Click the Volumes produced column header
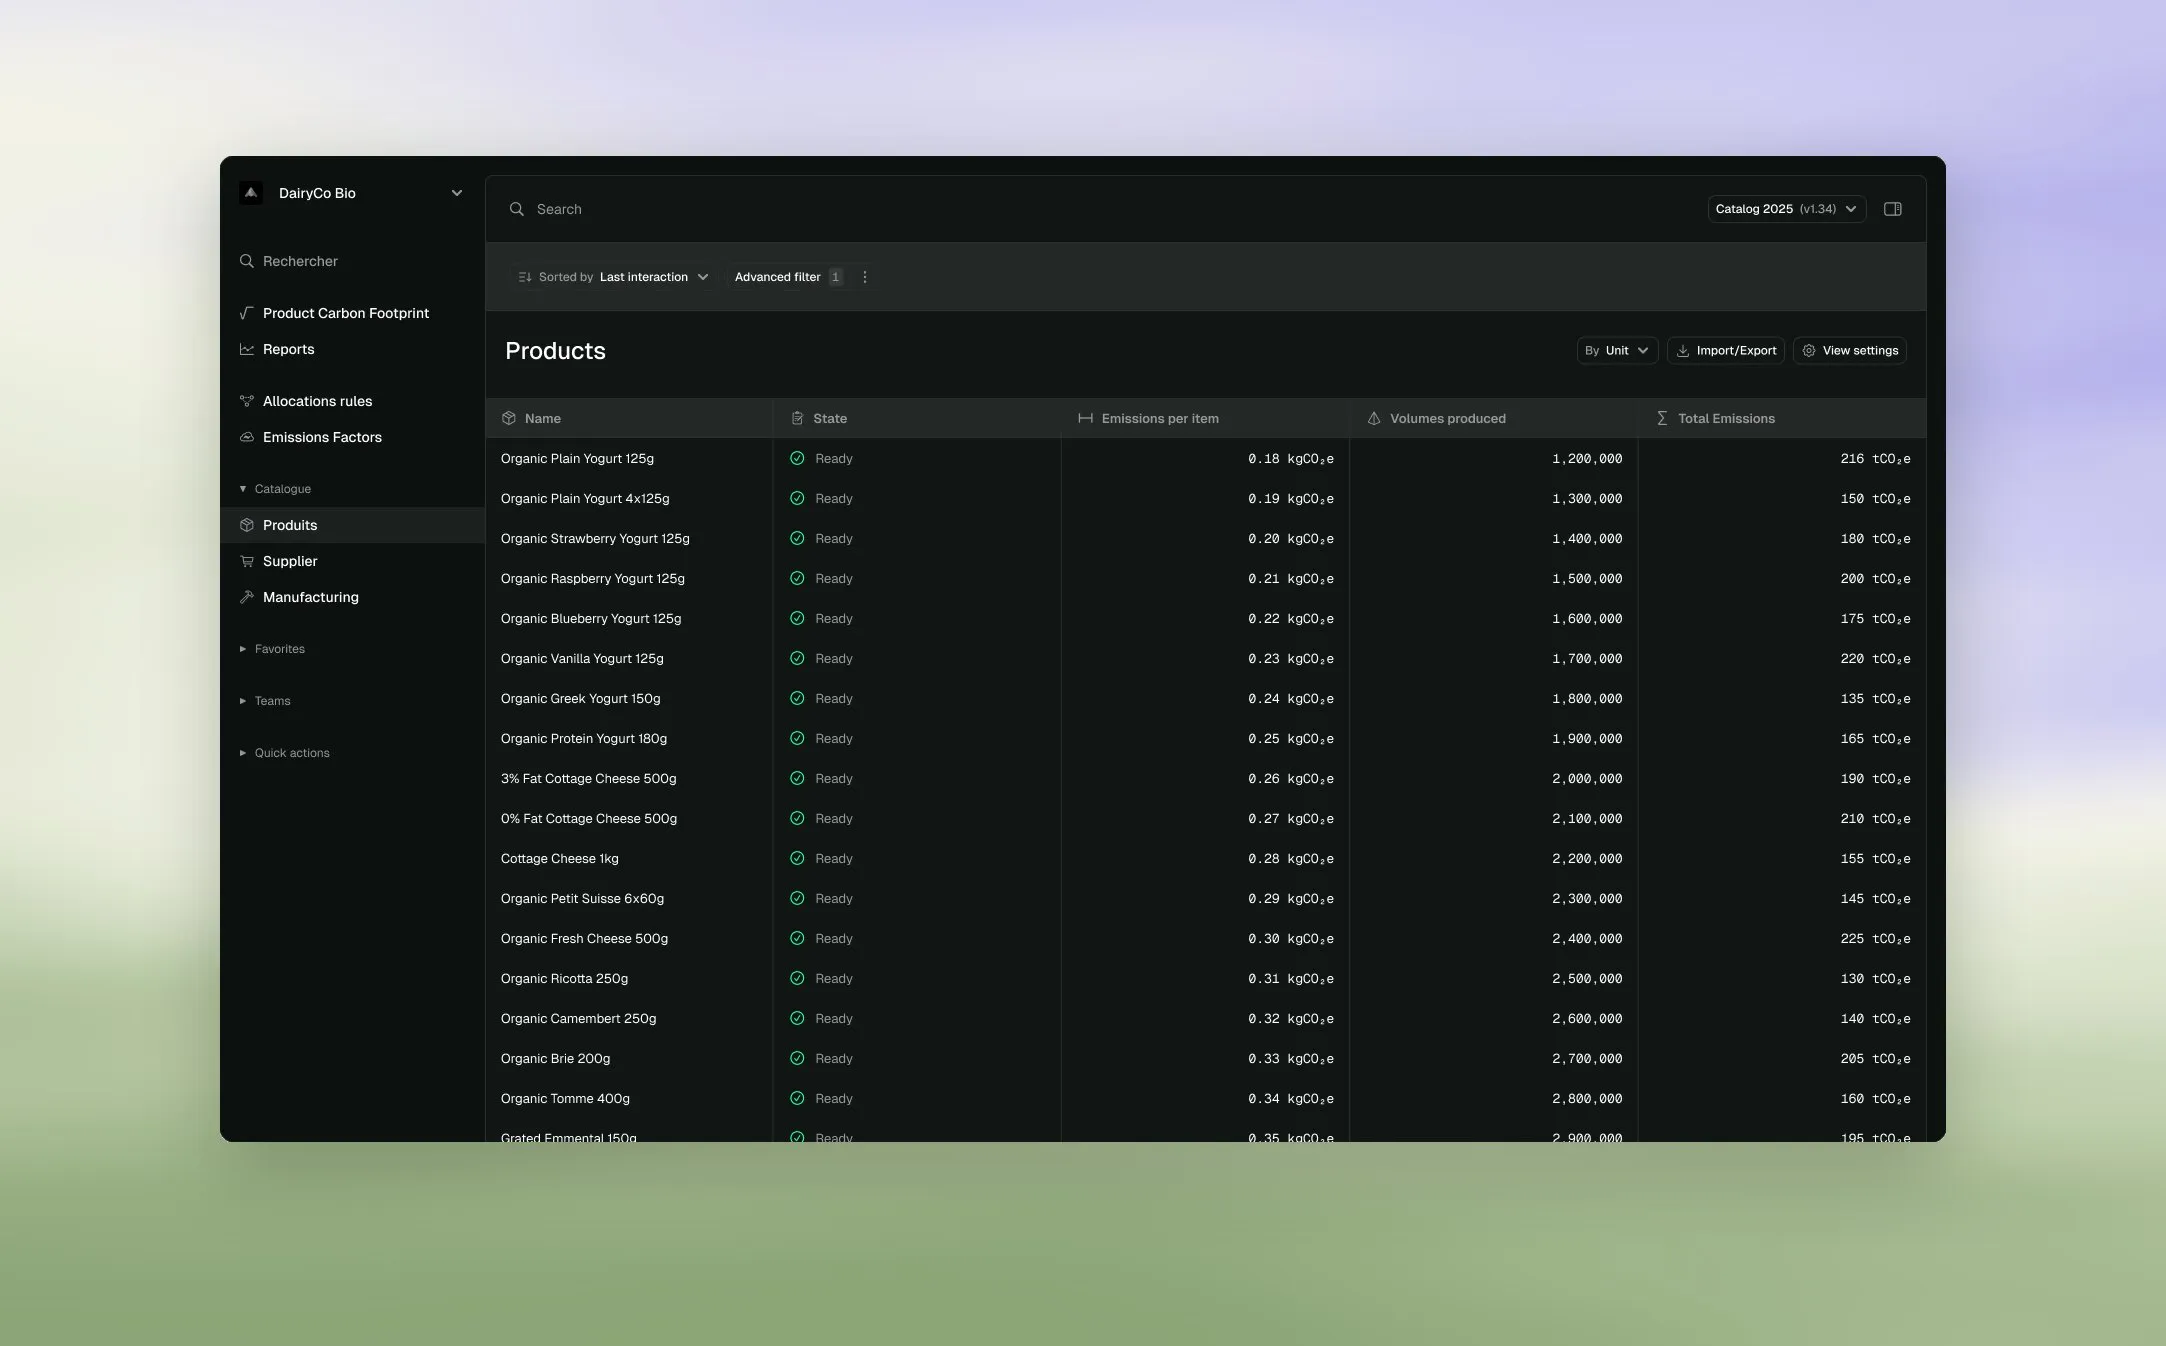 [x=1493, y=418]
